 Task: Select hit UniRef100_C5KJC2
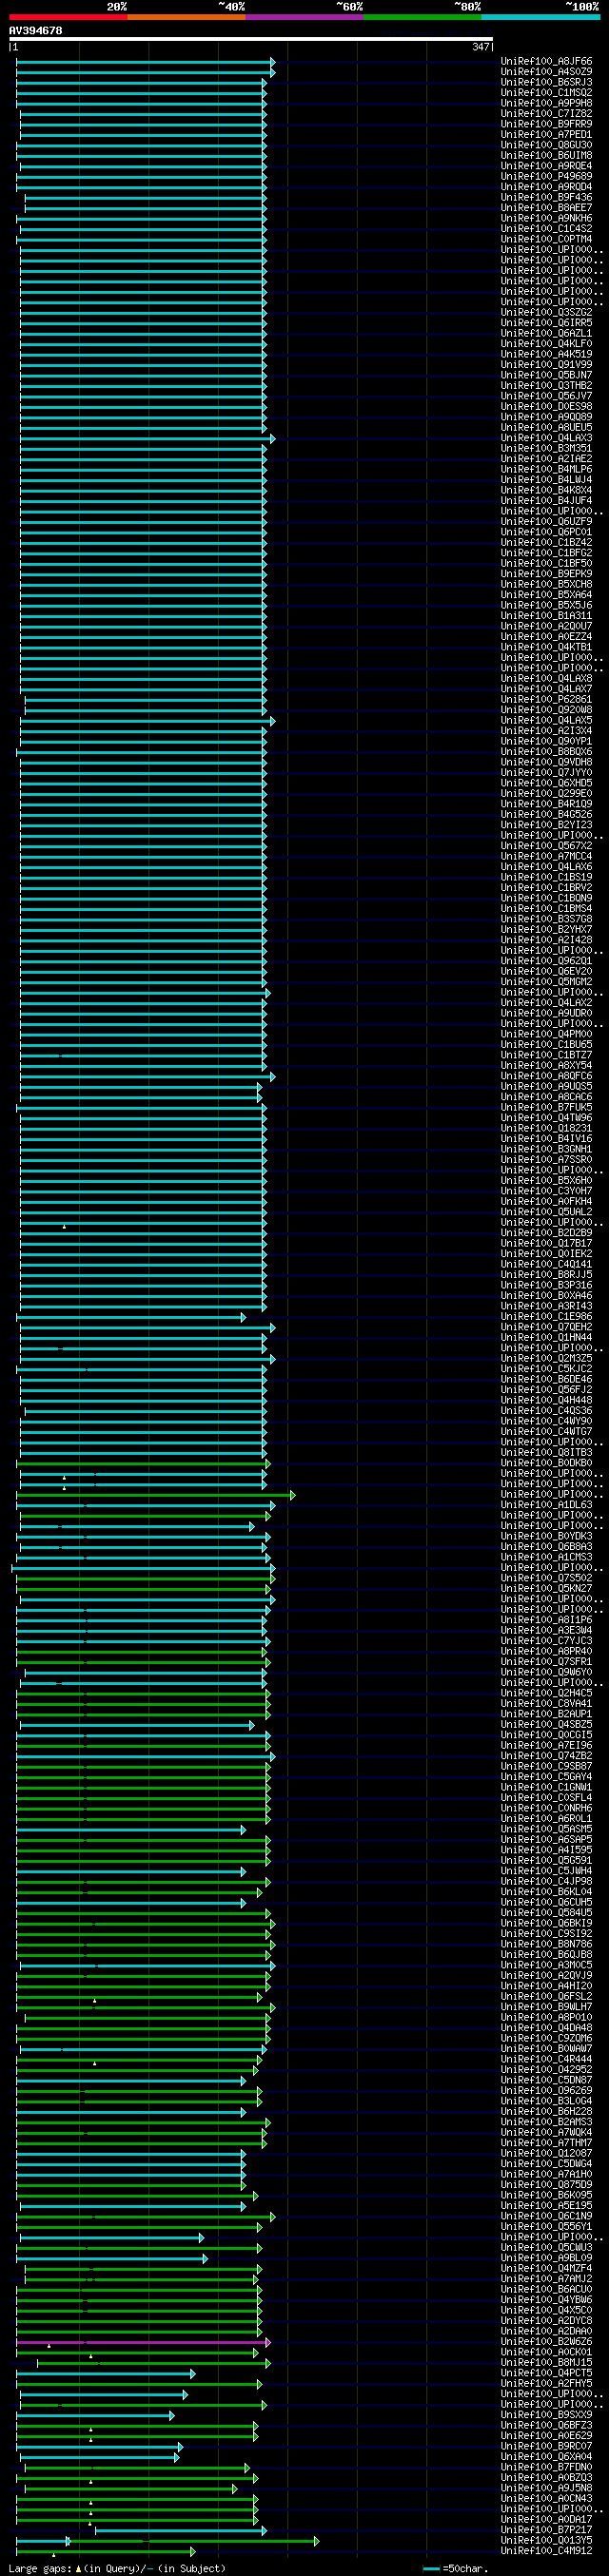point(546,1369)
